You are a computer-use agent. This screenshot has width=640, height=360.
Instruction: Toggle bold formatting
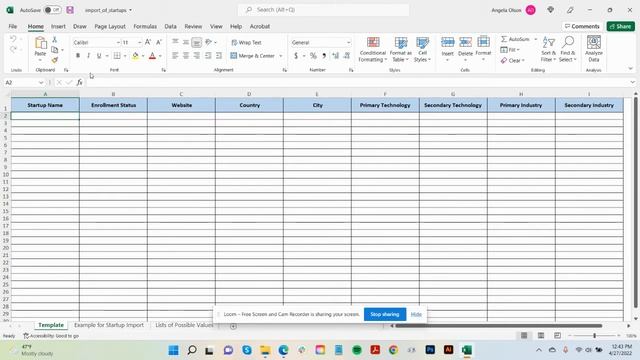(x=78, y=56)
